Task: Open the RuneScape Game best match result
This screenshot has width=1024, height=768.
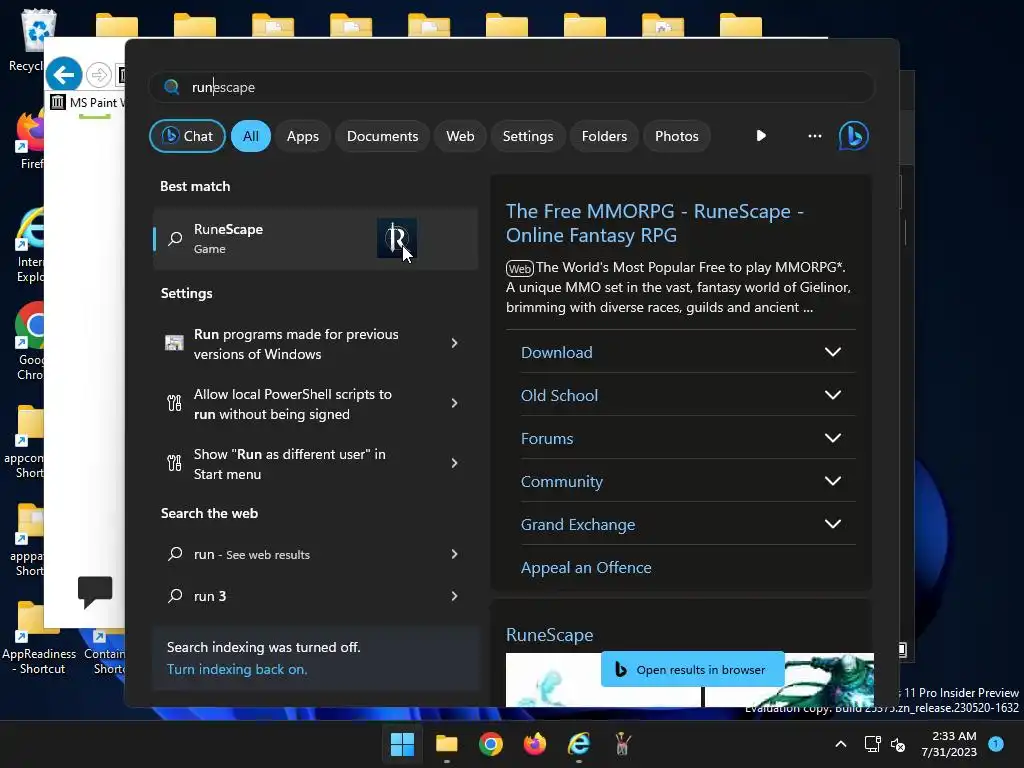Action: click(315, 239)
